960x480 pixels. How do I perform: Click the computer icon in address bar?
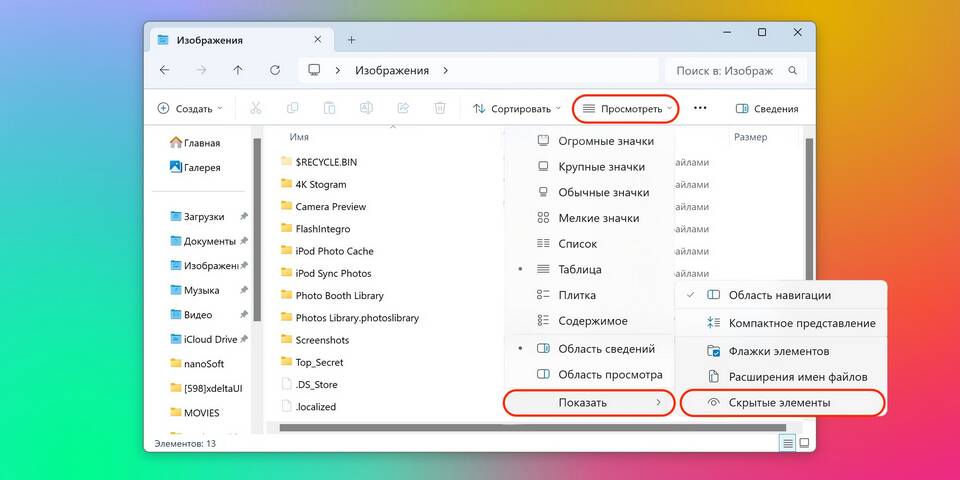pos(314,70)
